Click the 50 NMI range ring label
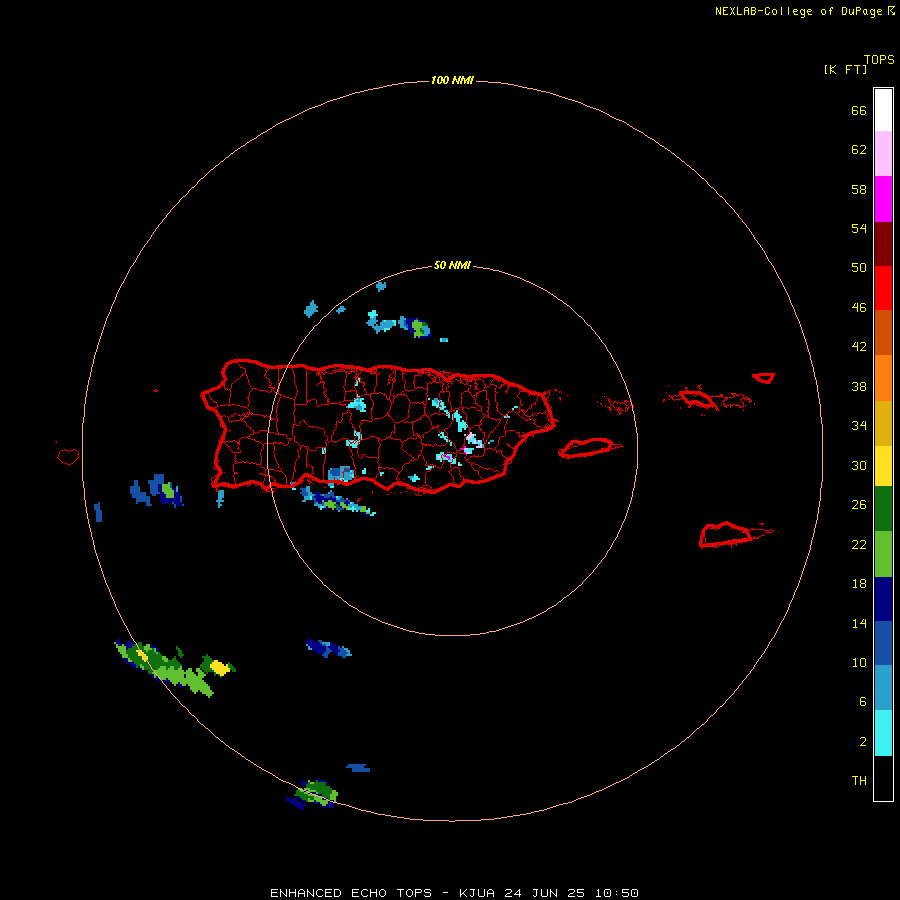The height and width of the screenshot is (900, 900). pos(452,265)
